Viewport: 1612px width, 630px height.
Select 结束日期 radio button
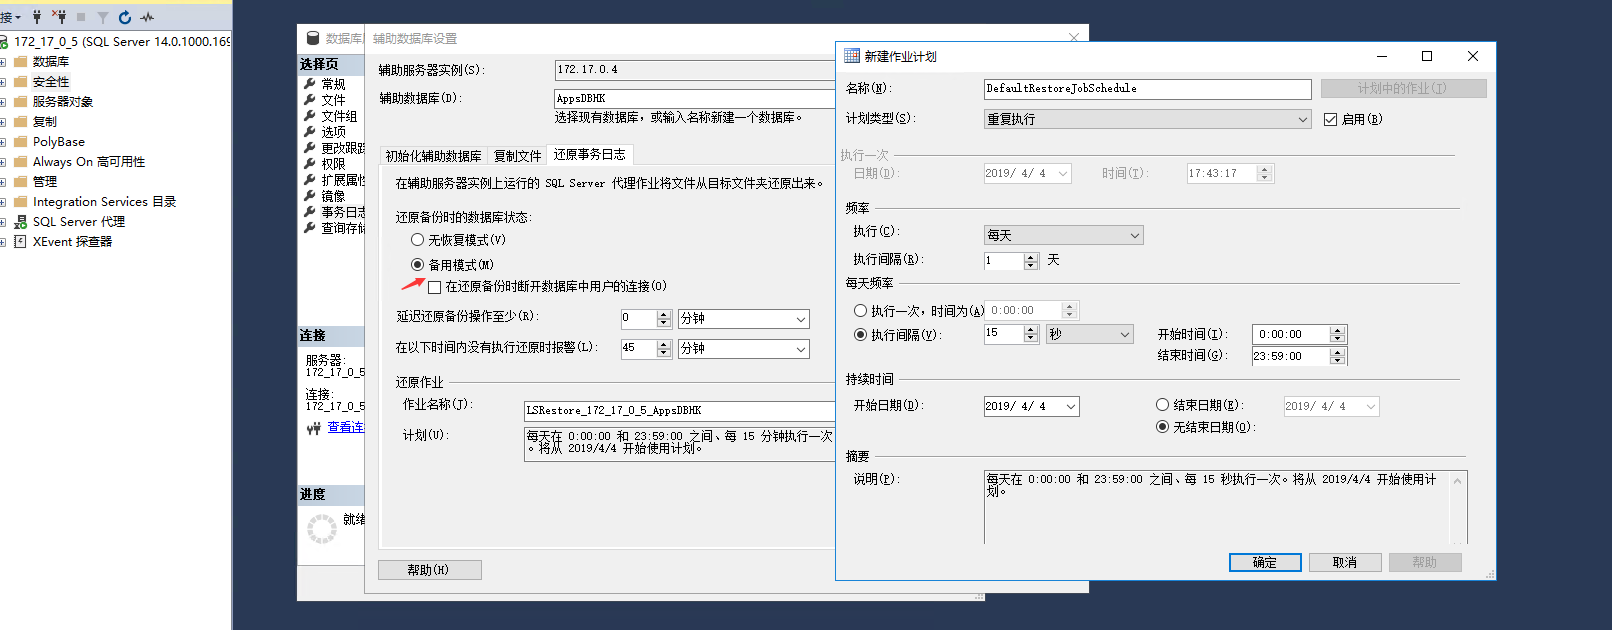(x=1162, y=405)
